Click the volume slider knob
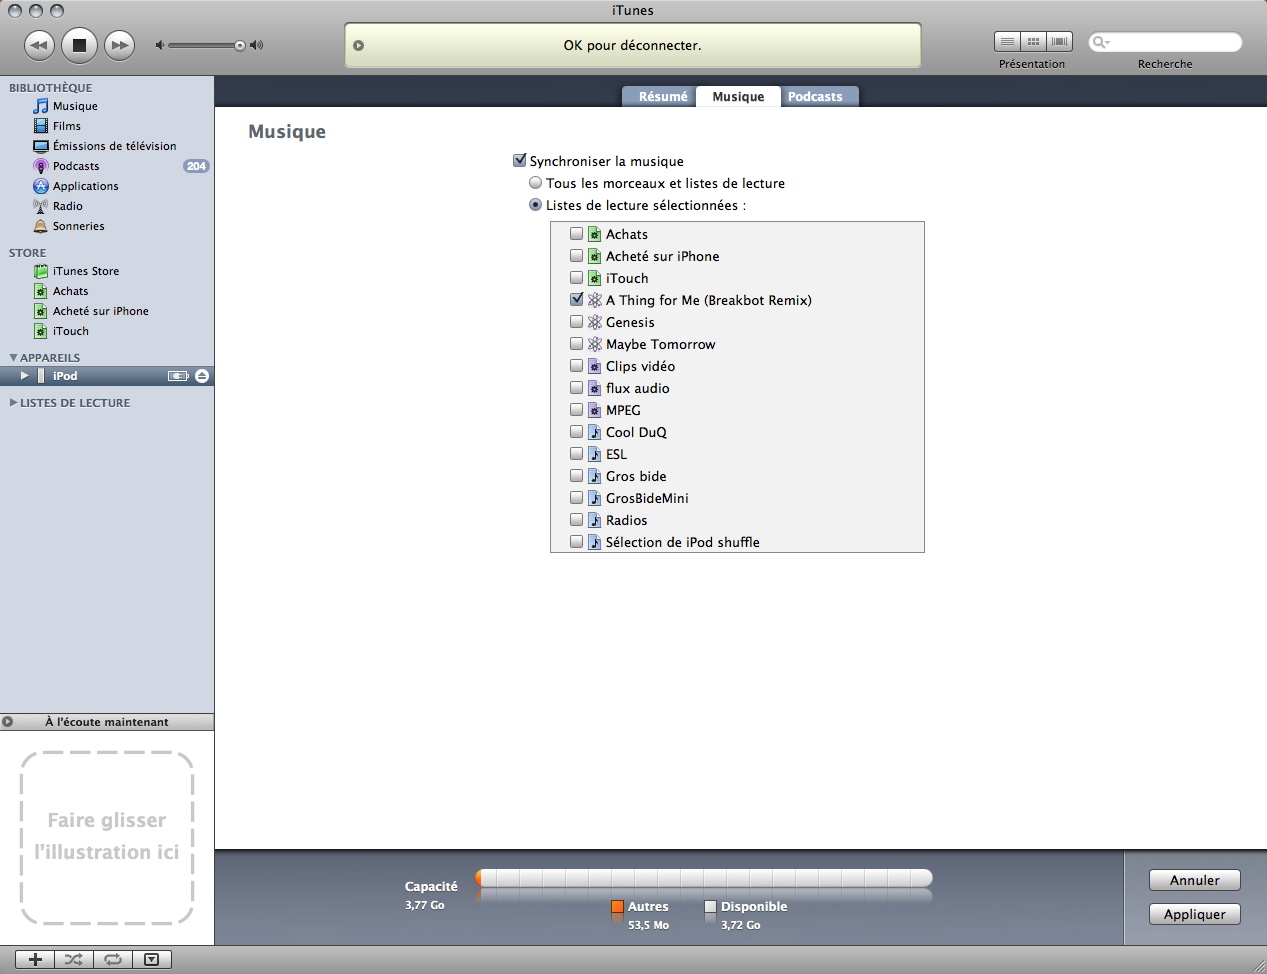This screenshot has height=974, width=1267. point(240,45)
